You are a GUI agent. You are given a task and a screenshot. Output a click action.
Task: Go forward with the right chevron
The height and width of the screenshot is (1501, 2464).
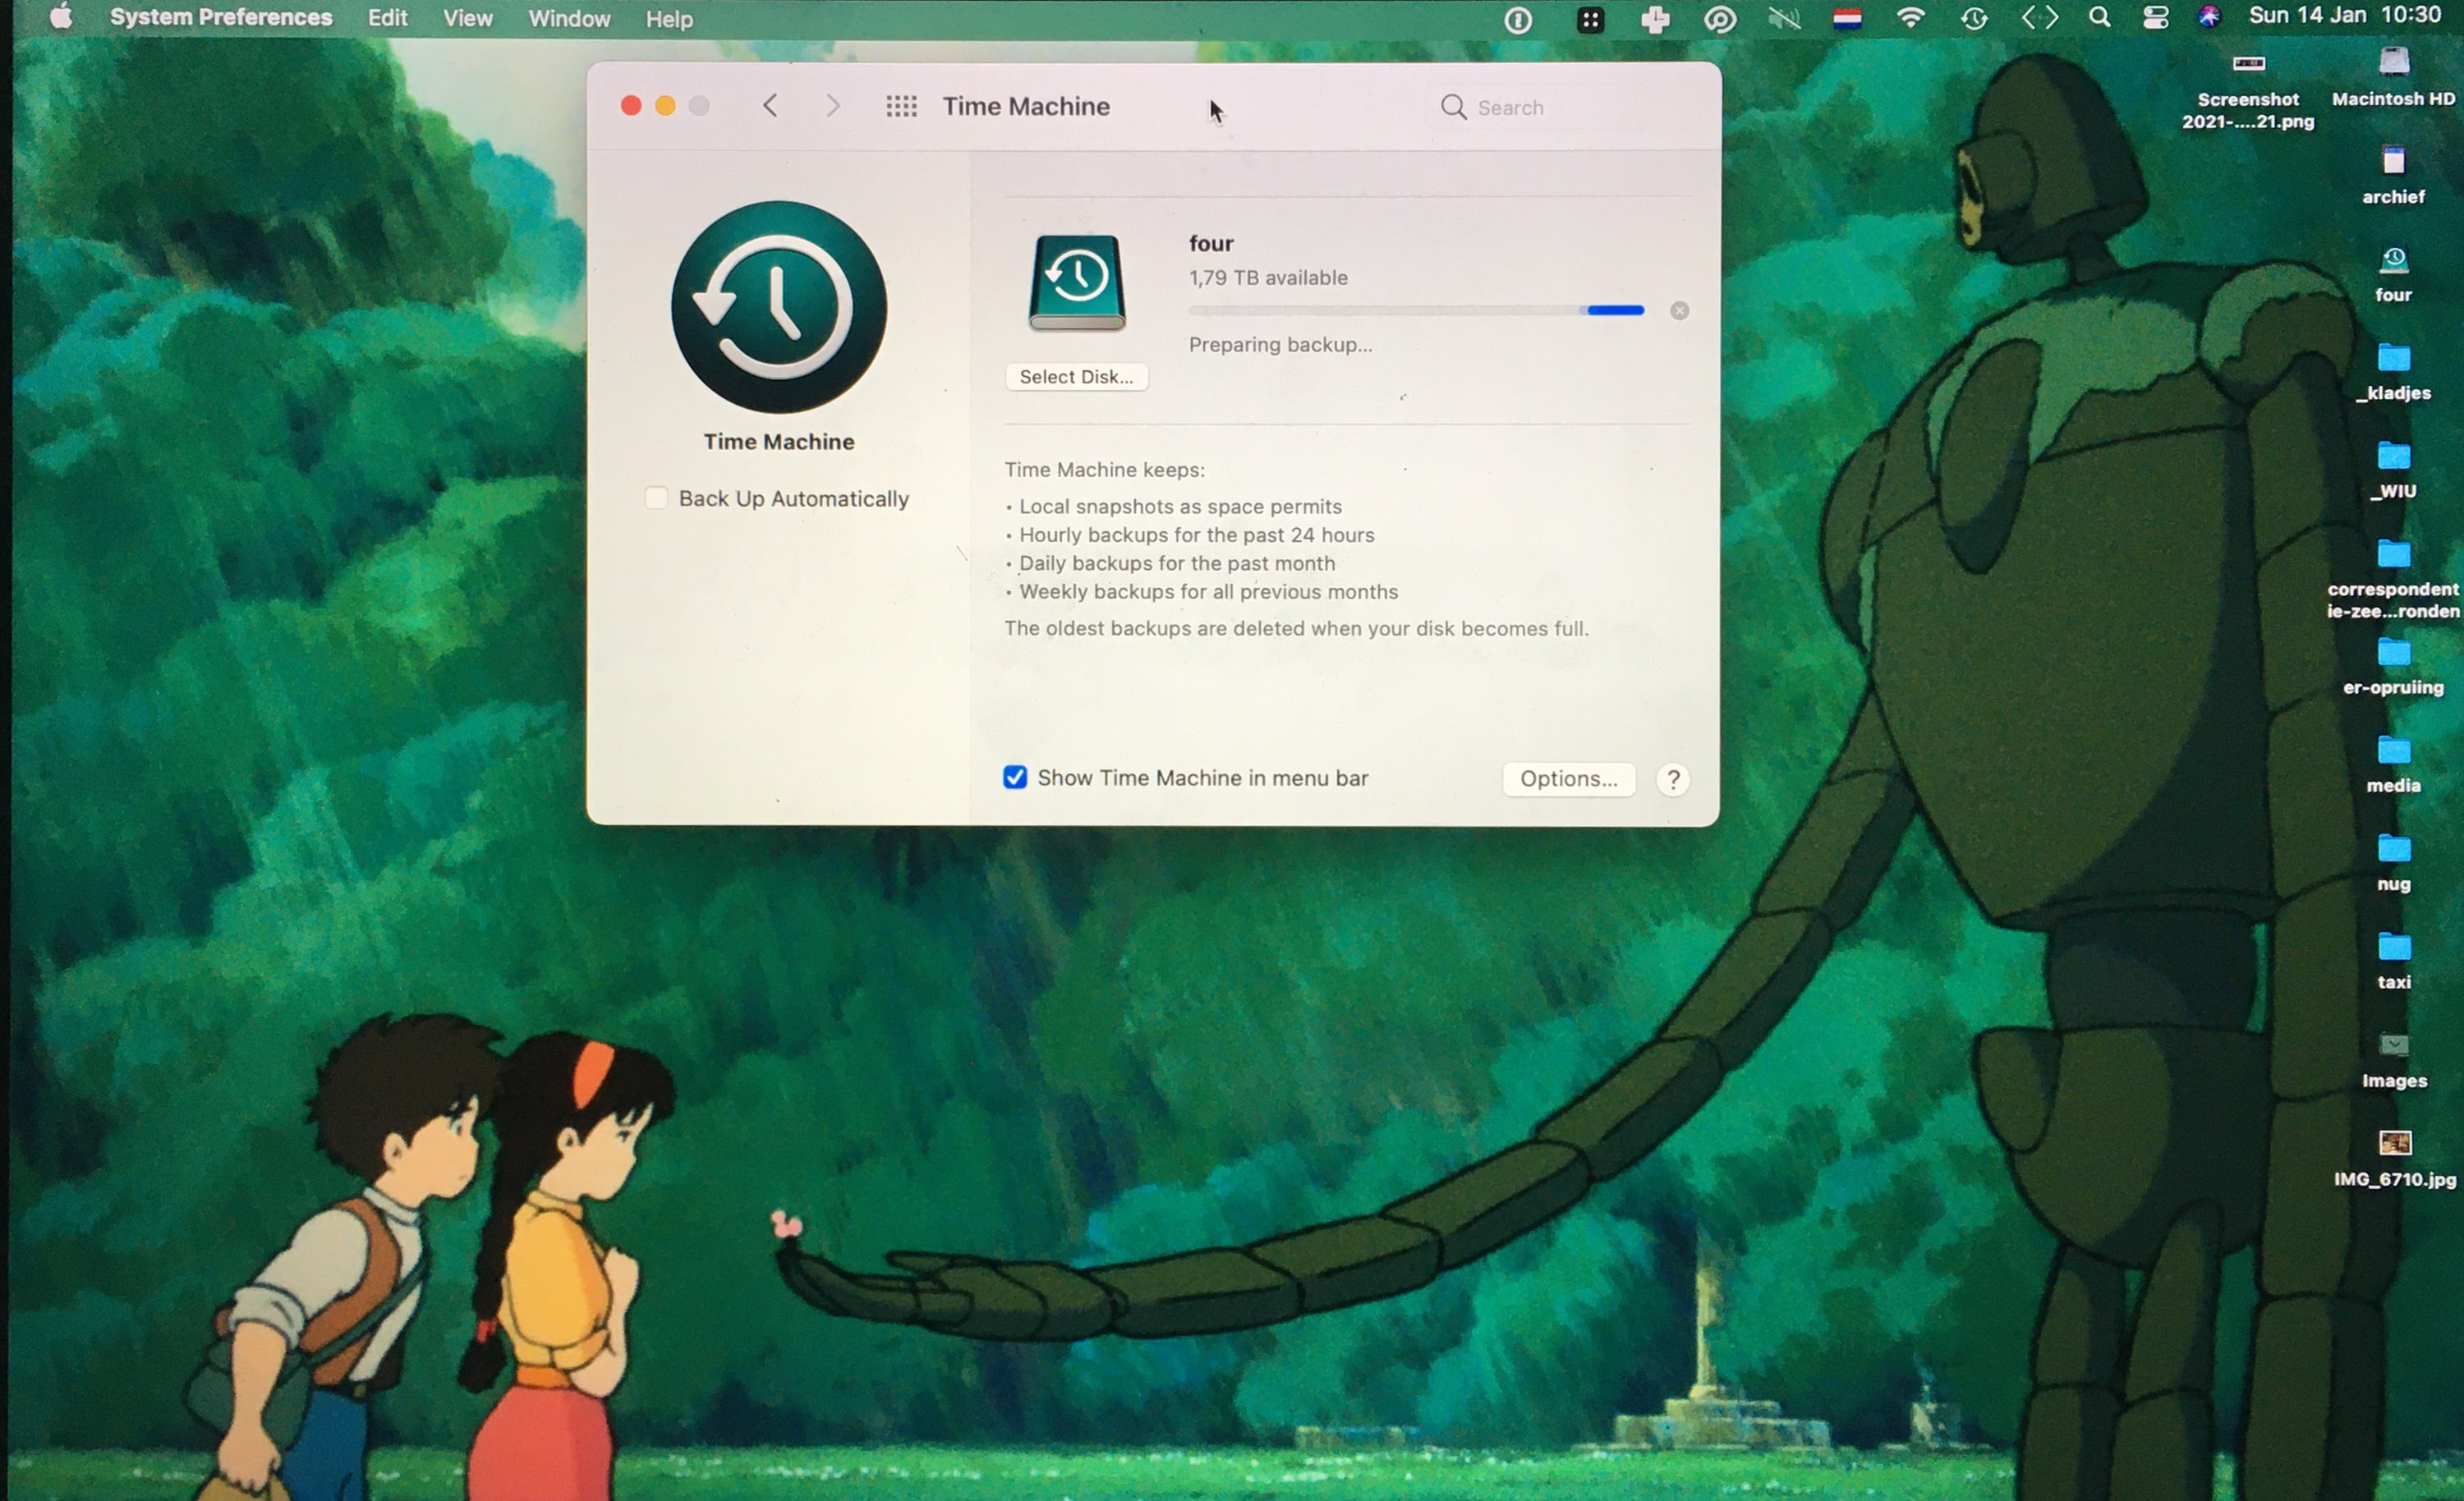coord(832,106)
